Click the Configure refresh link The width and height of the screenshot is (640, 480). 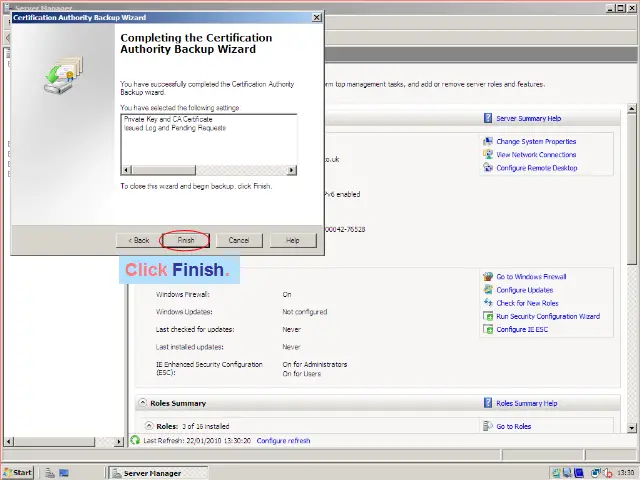coord(283,441)
